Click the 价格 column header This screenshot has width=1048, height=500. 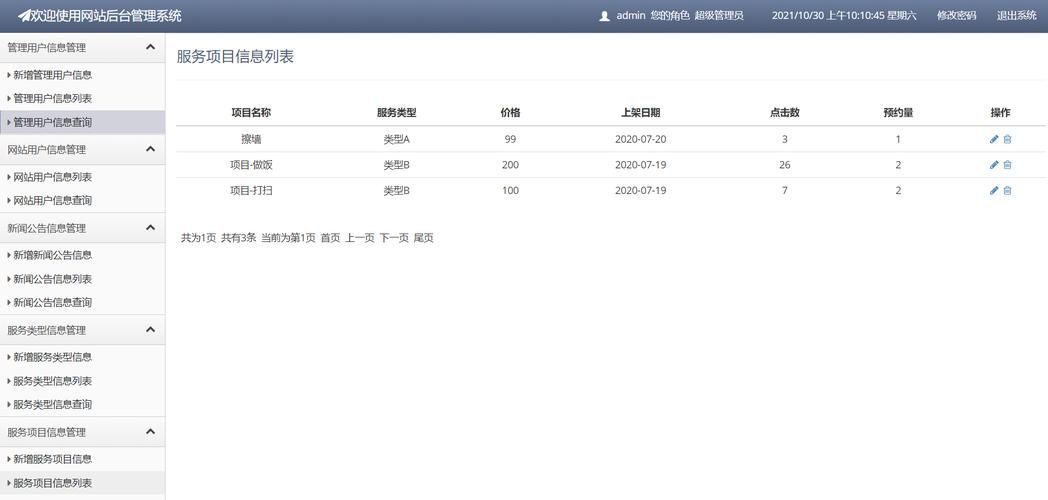pos(510,113)
